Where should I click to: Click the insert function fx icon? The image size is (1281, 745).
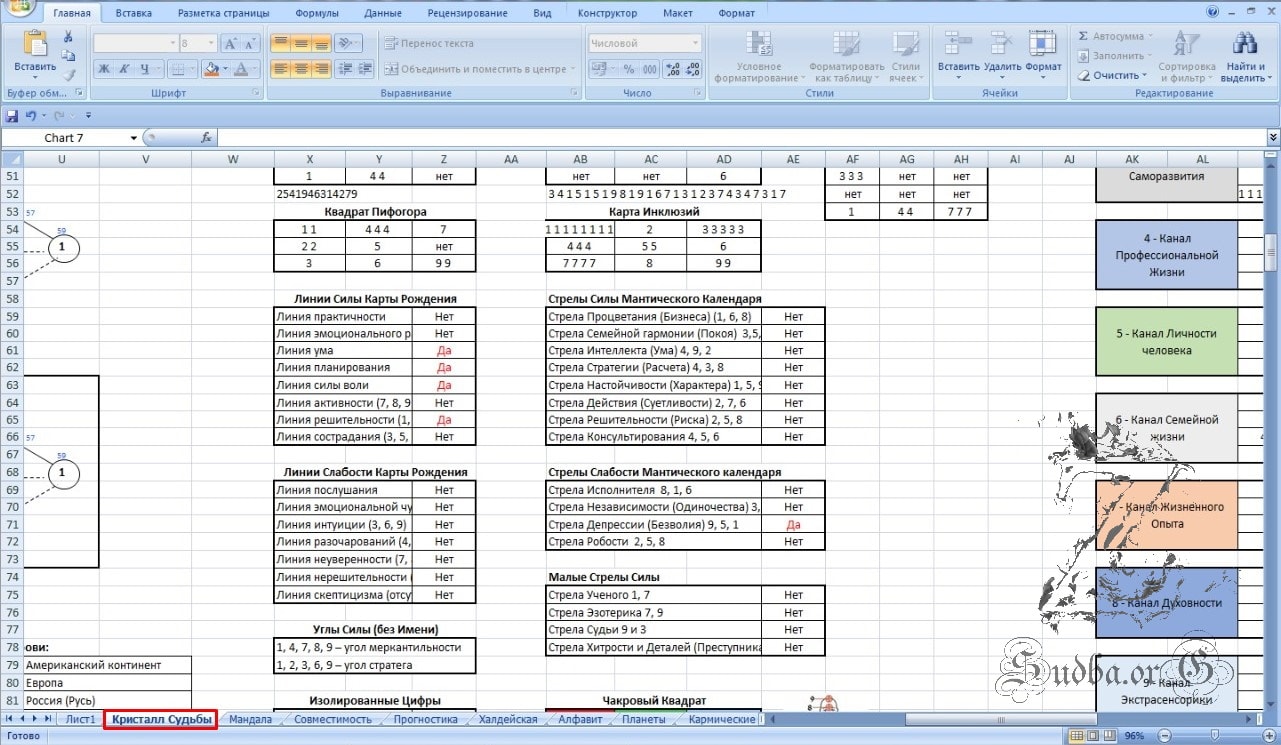click(206, 138)
